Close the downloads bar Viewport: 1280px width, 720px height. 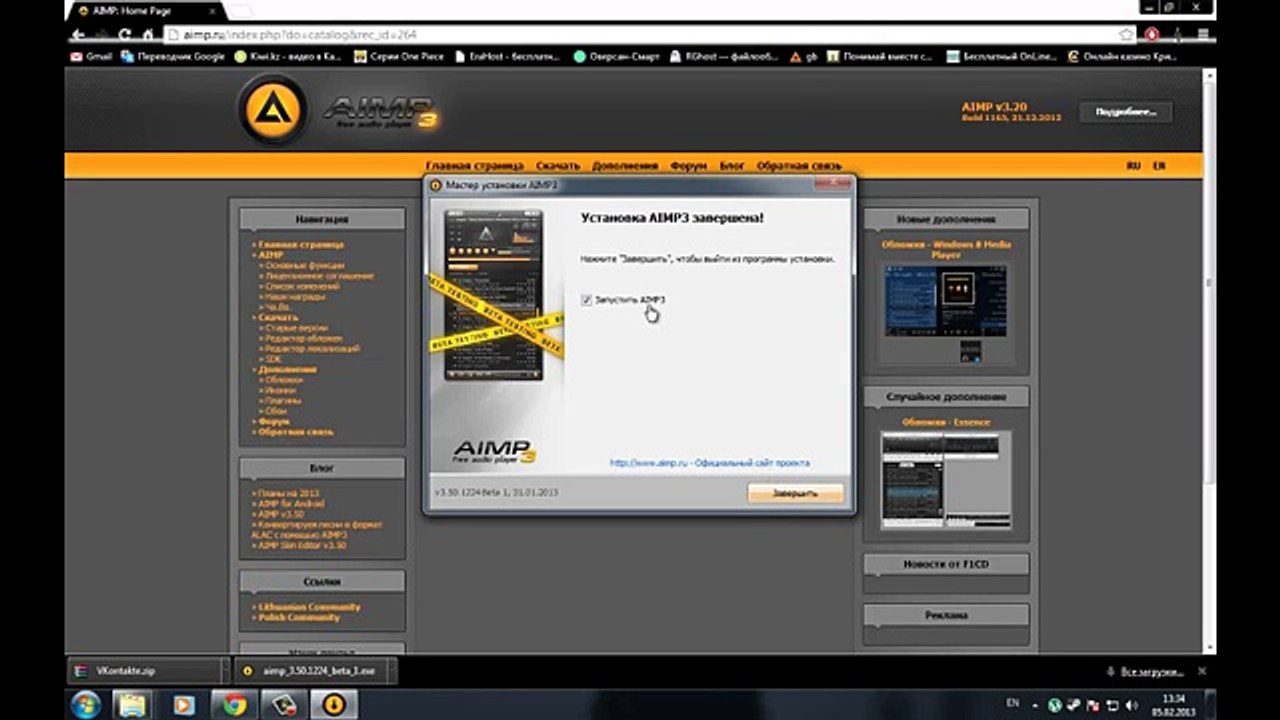click(x=1202, y=672)
